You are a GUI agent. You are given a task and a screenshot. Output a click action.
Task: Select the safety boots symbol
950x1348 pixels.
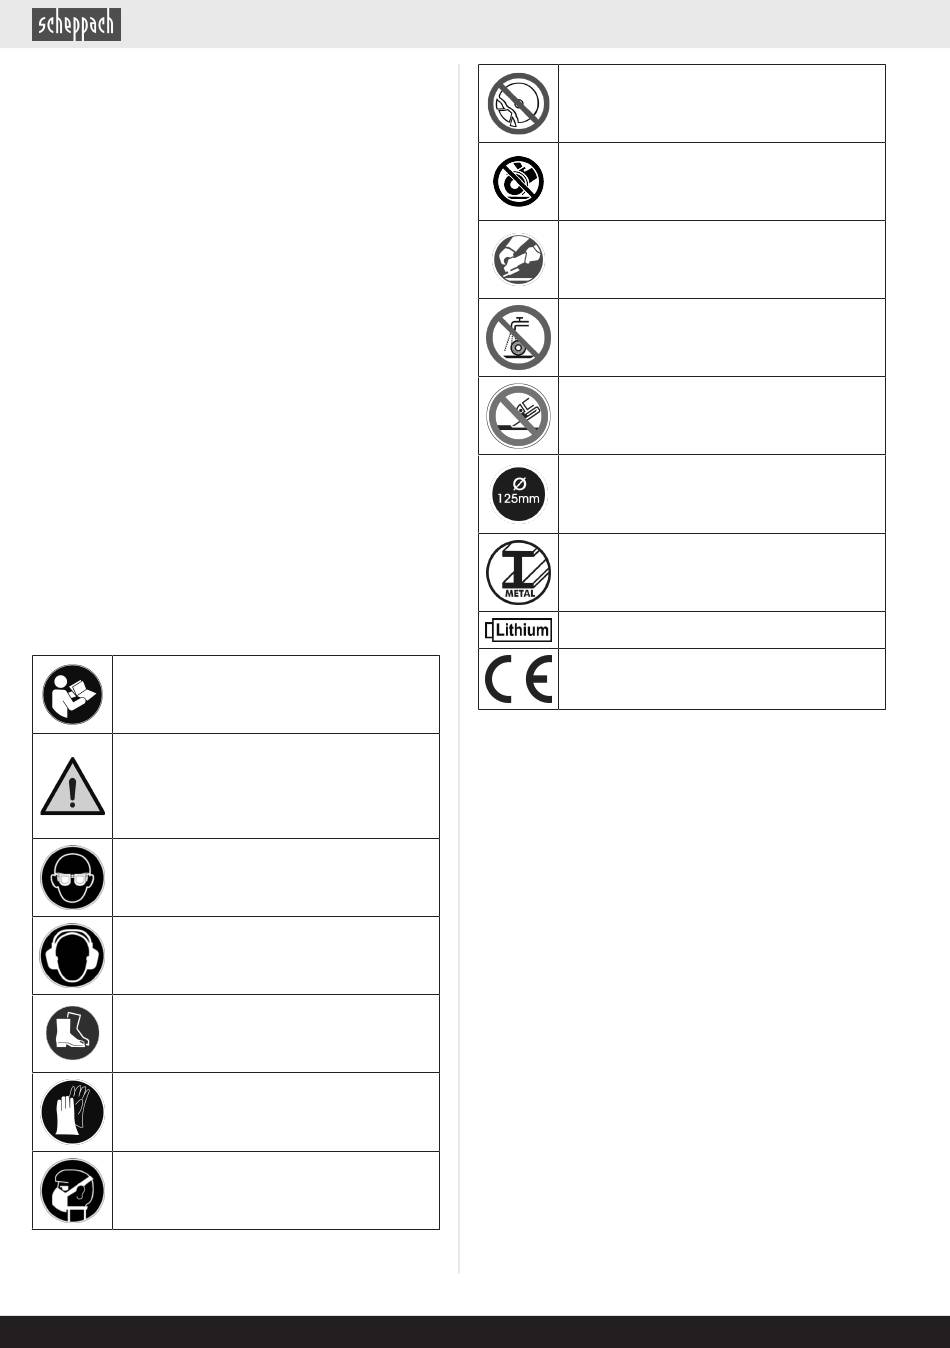(73, 1033)
